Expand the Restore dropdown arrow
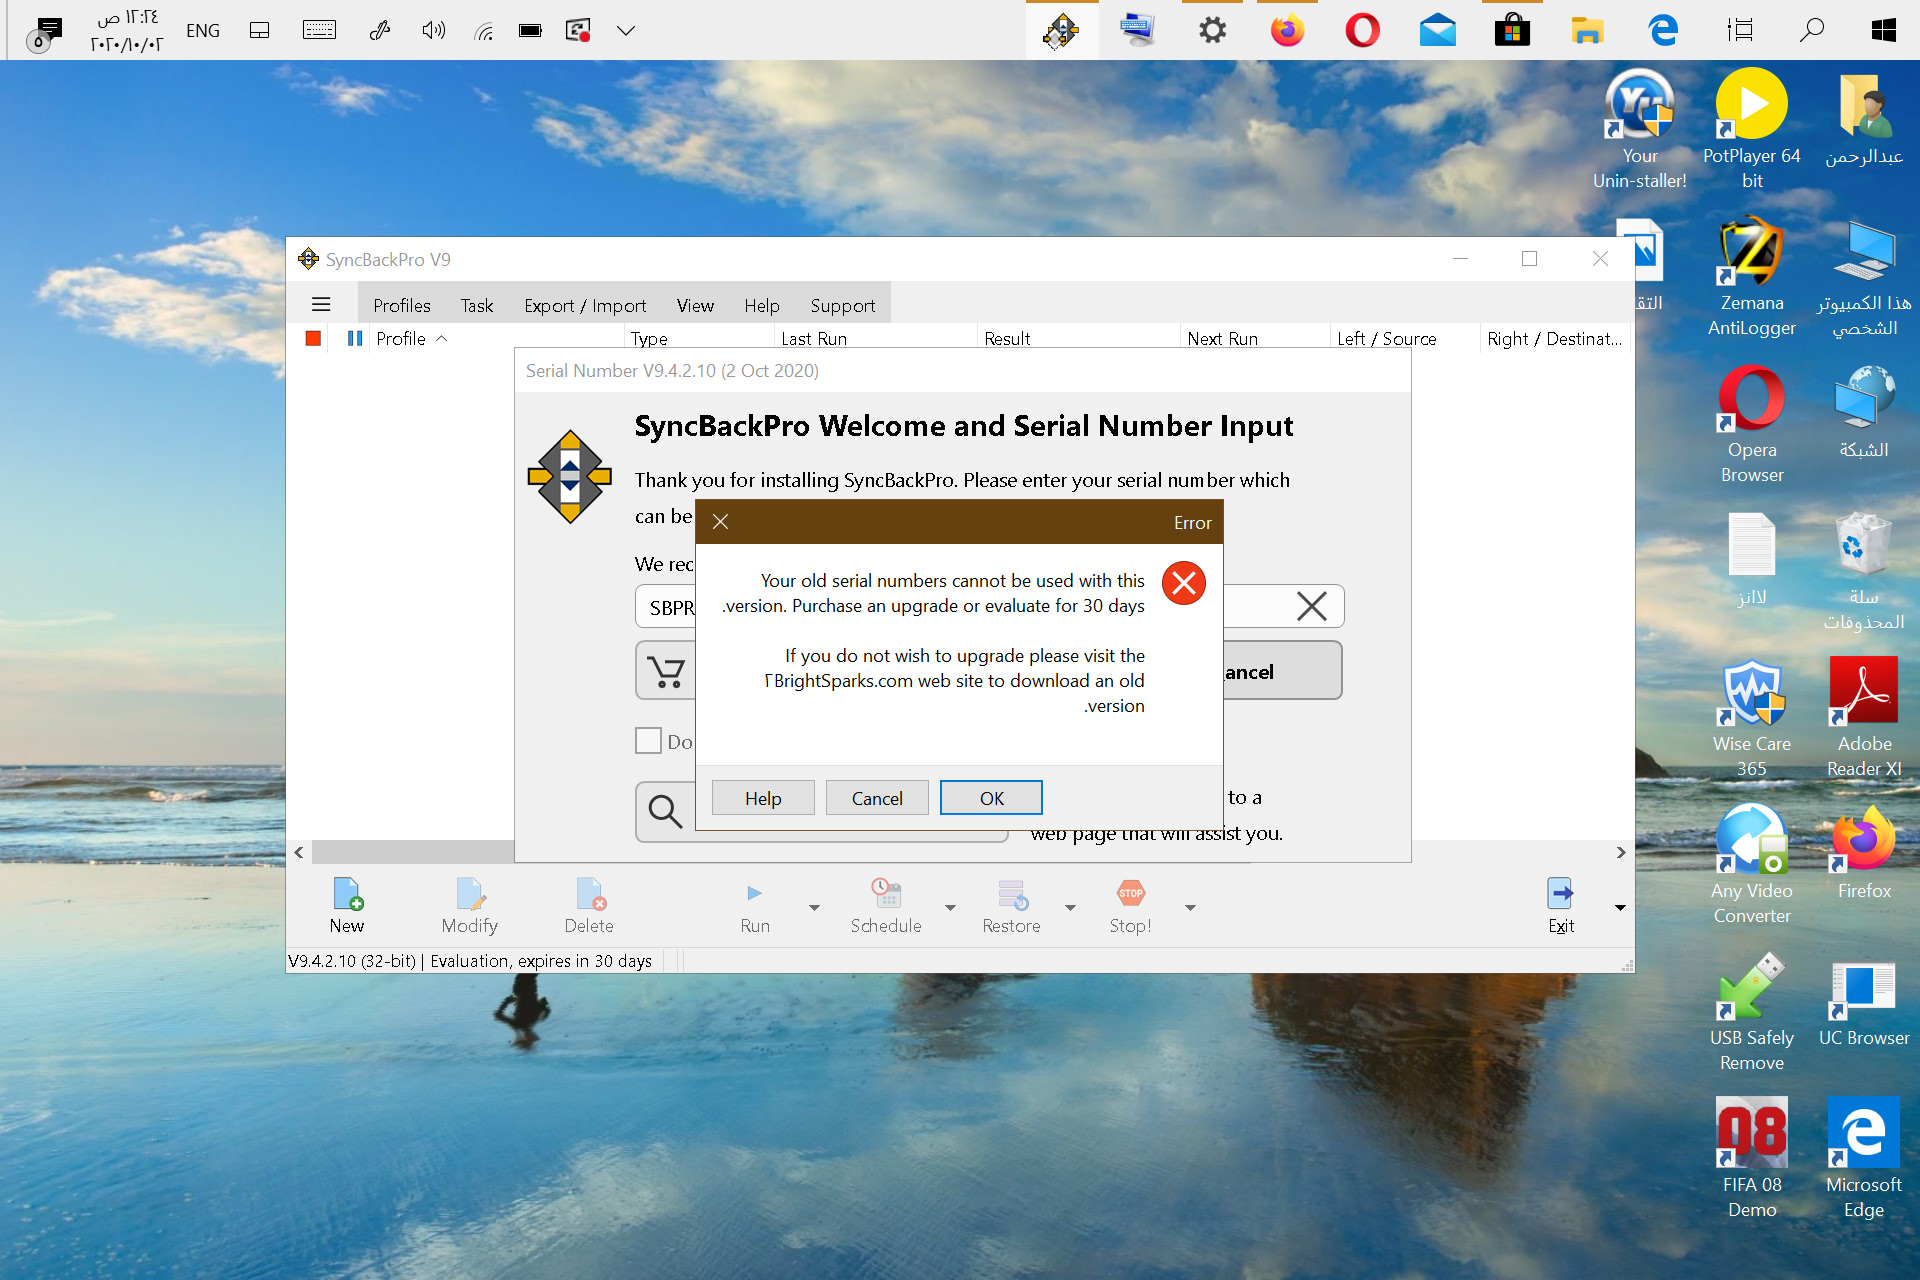 (x=1070, y=907)
